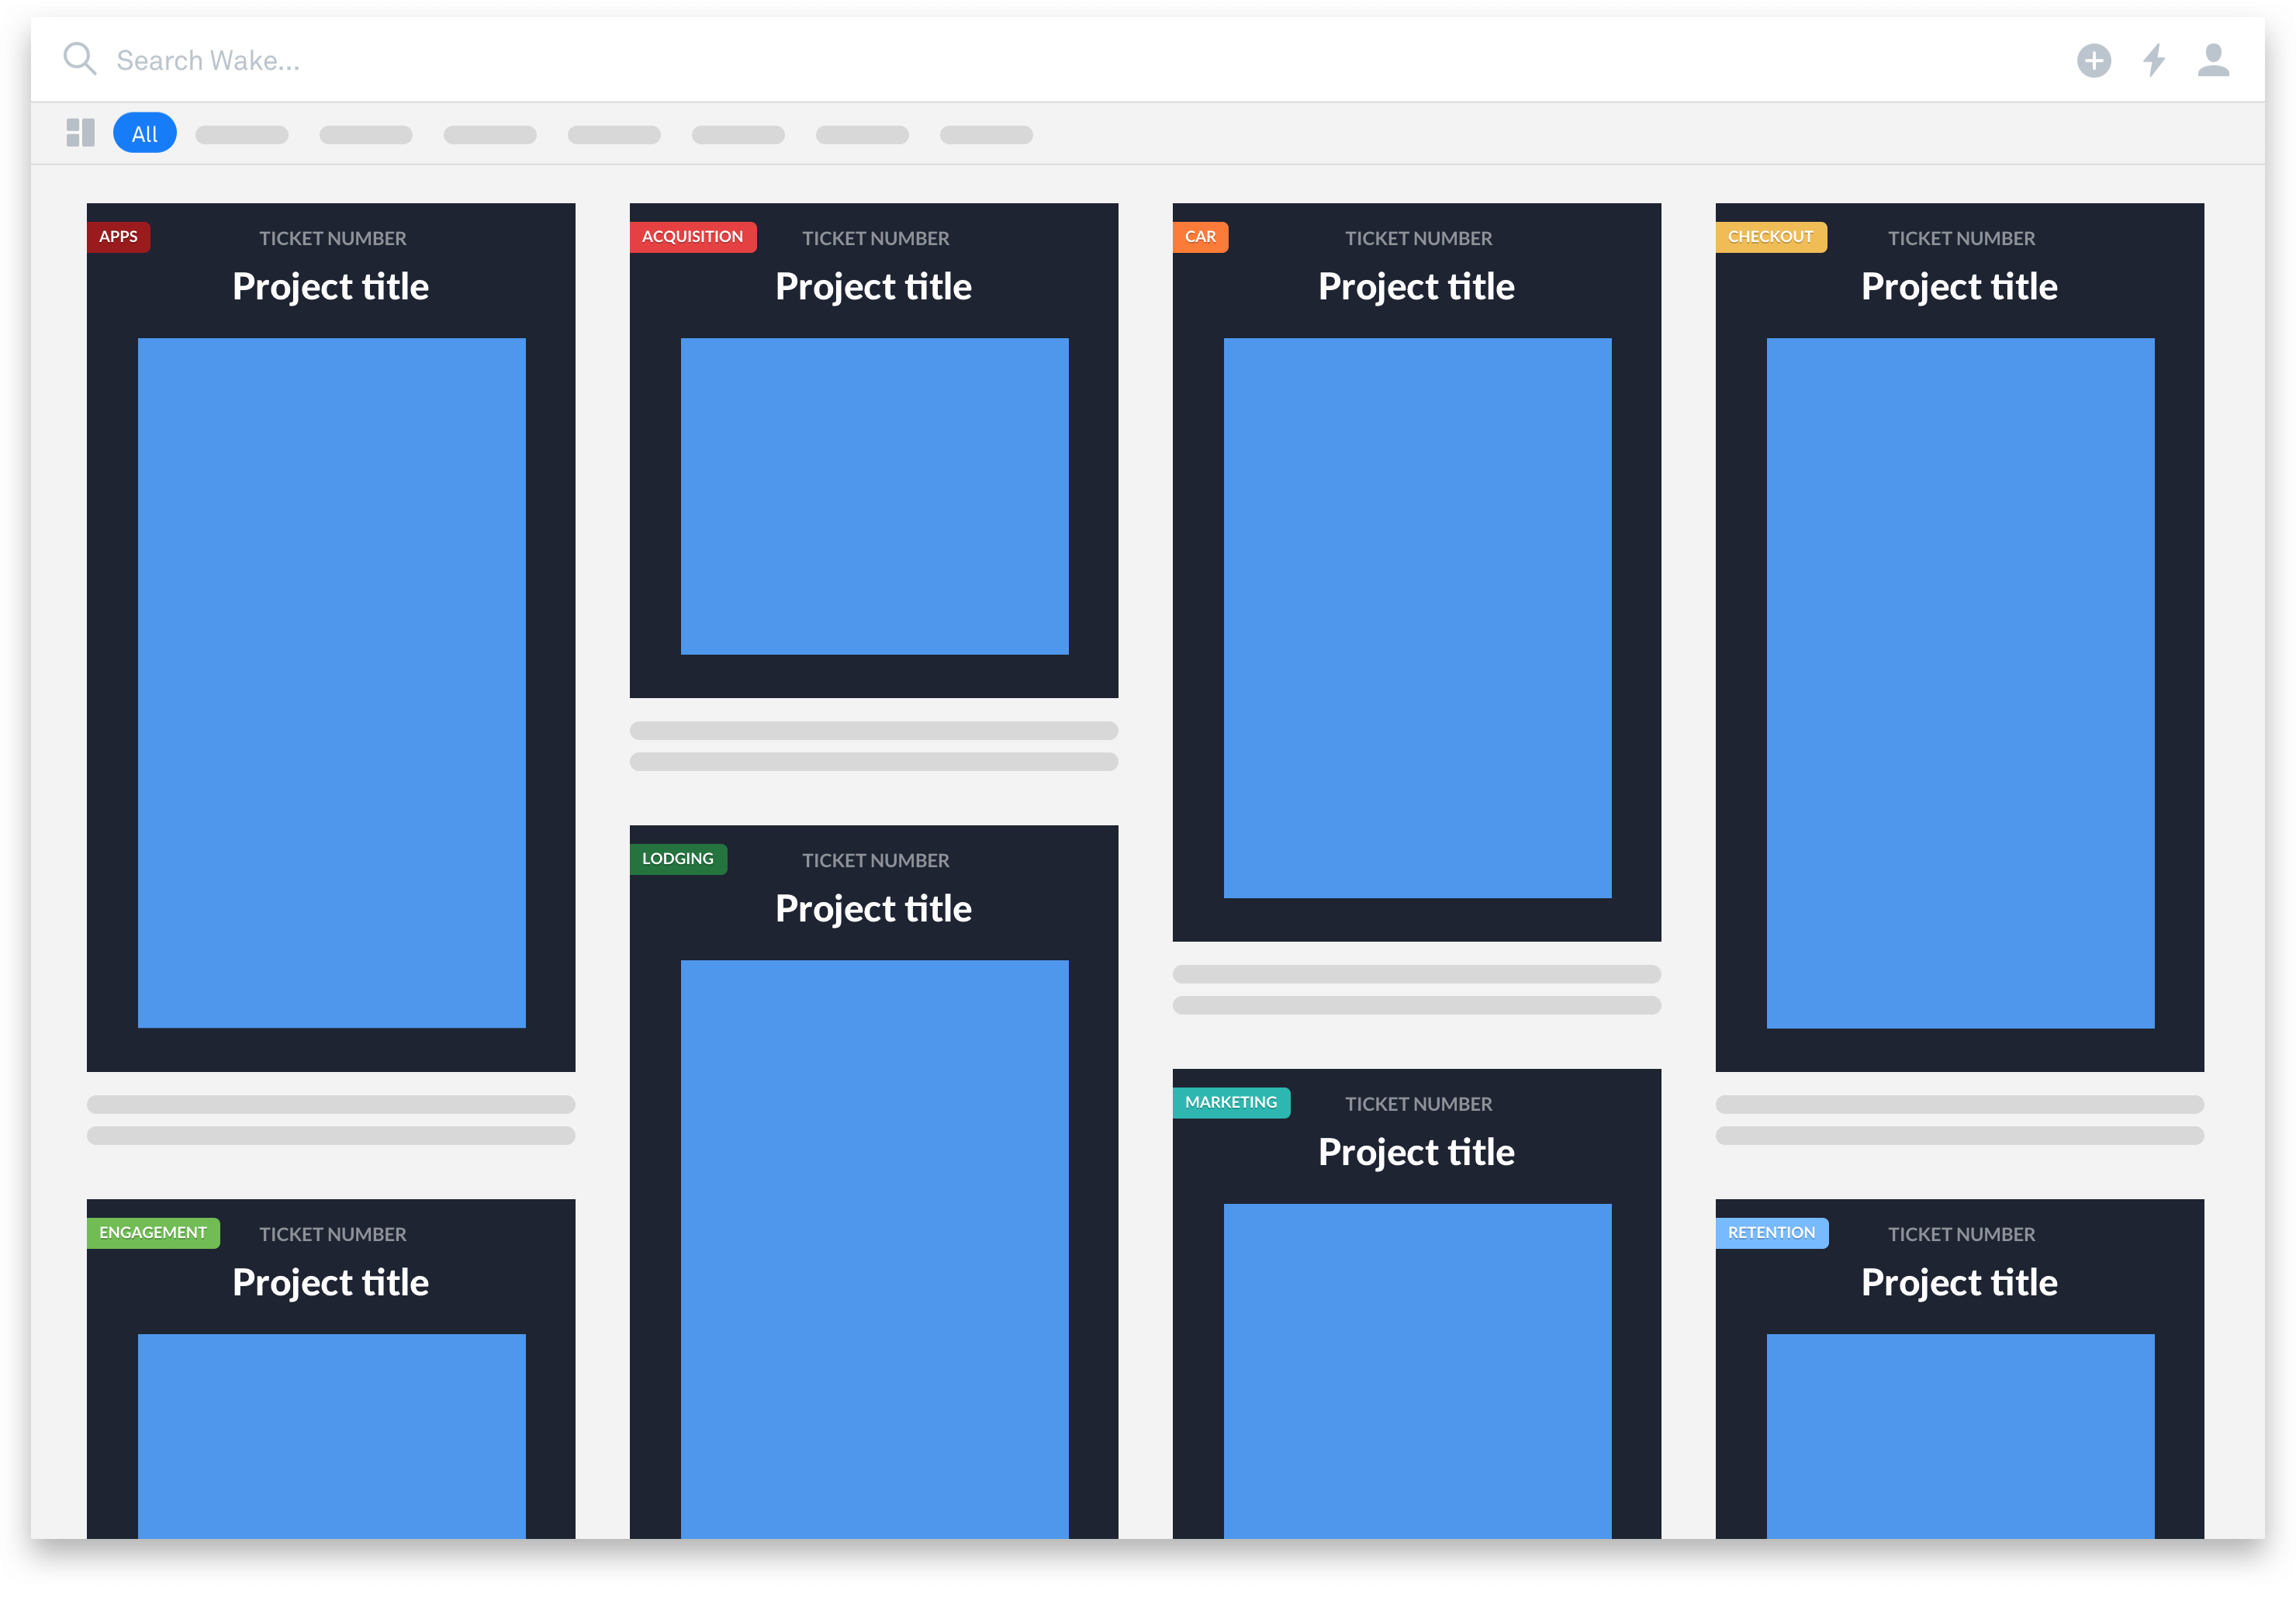Image resolution: width=2296 pixels, height=1601 pixels.
Task: Click the plus add icon
Action: pos(2093,60)
